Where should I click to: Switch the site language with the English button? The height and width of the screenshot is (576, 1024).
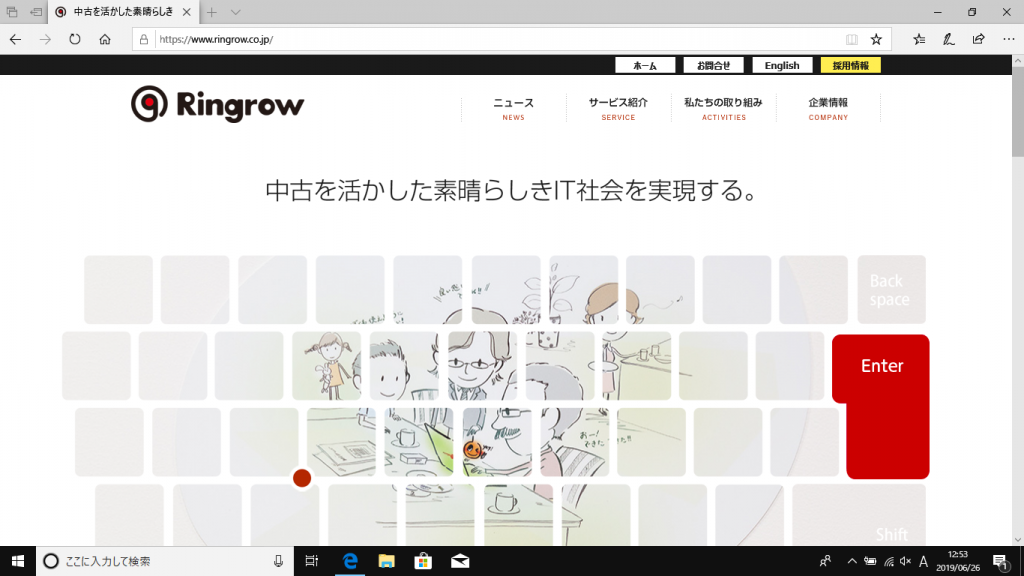tap(782, 64)
